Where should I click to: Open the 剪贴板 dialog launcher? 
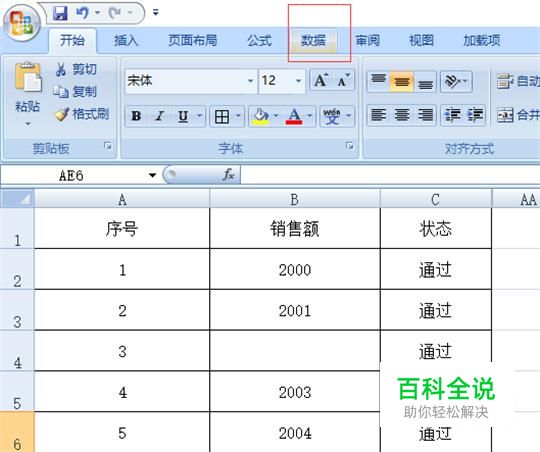[x=108, y=146]
